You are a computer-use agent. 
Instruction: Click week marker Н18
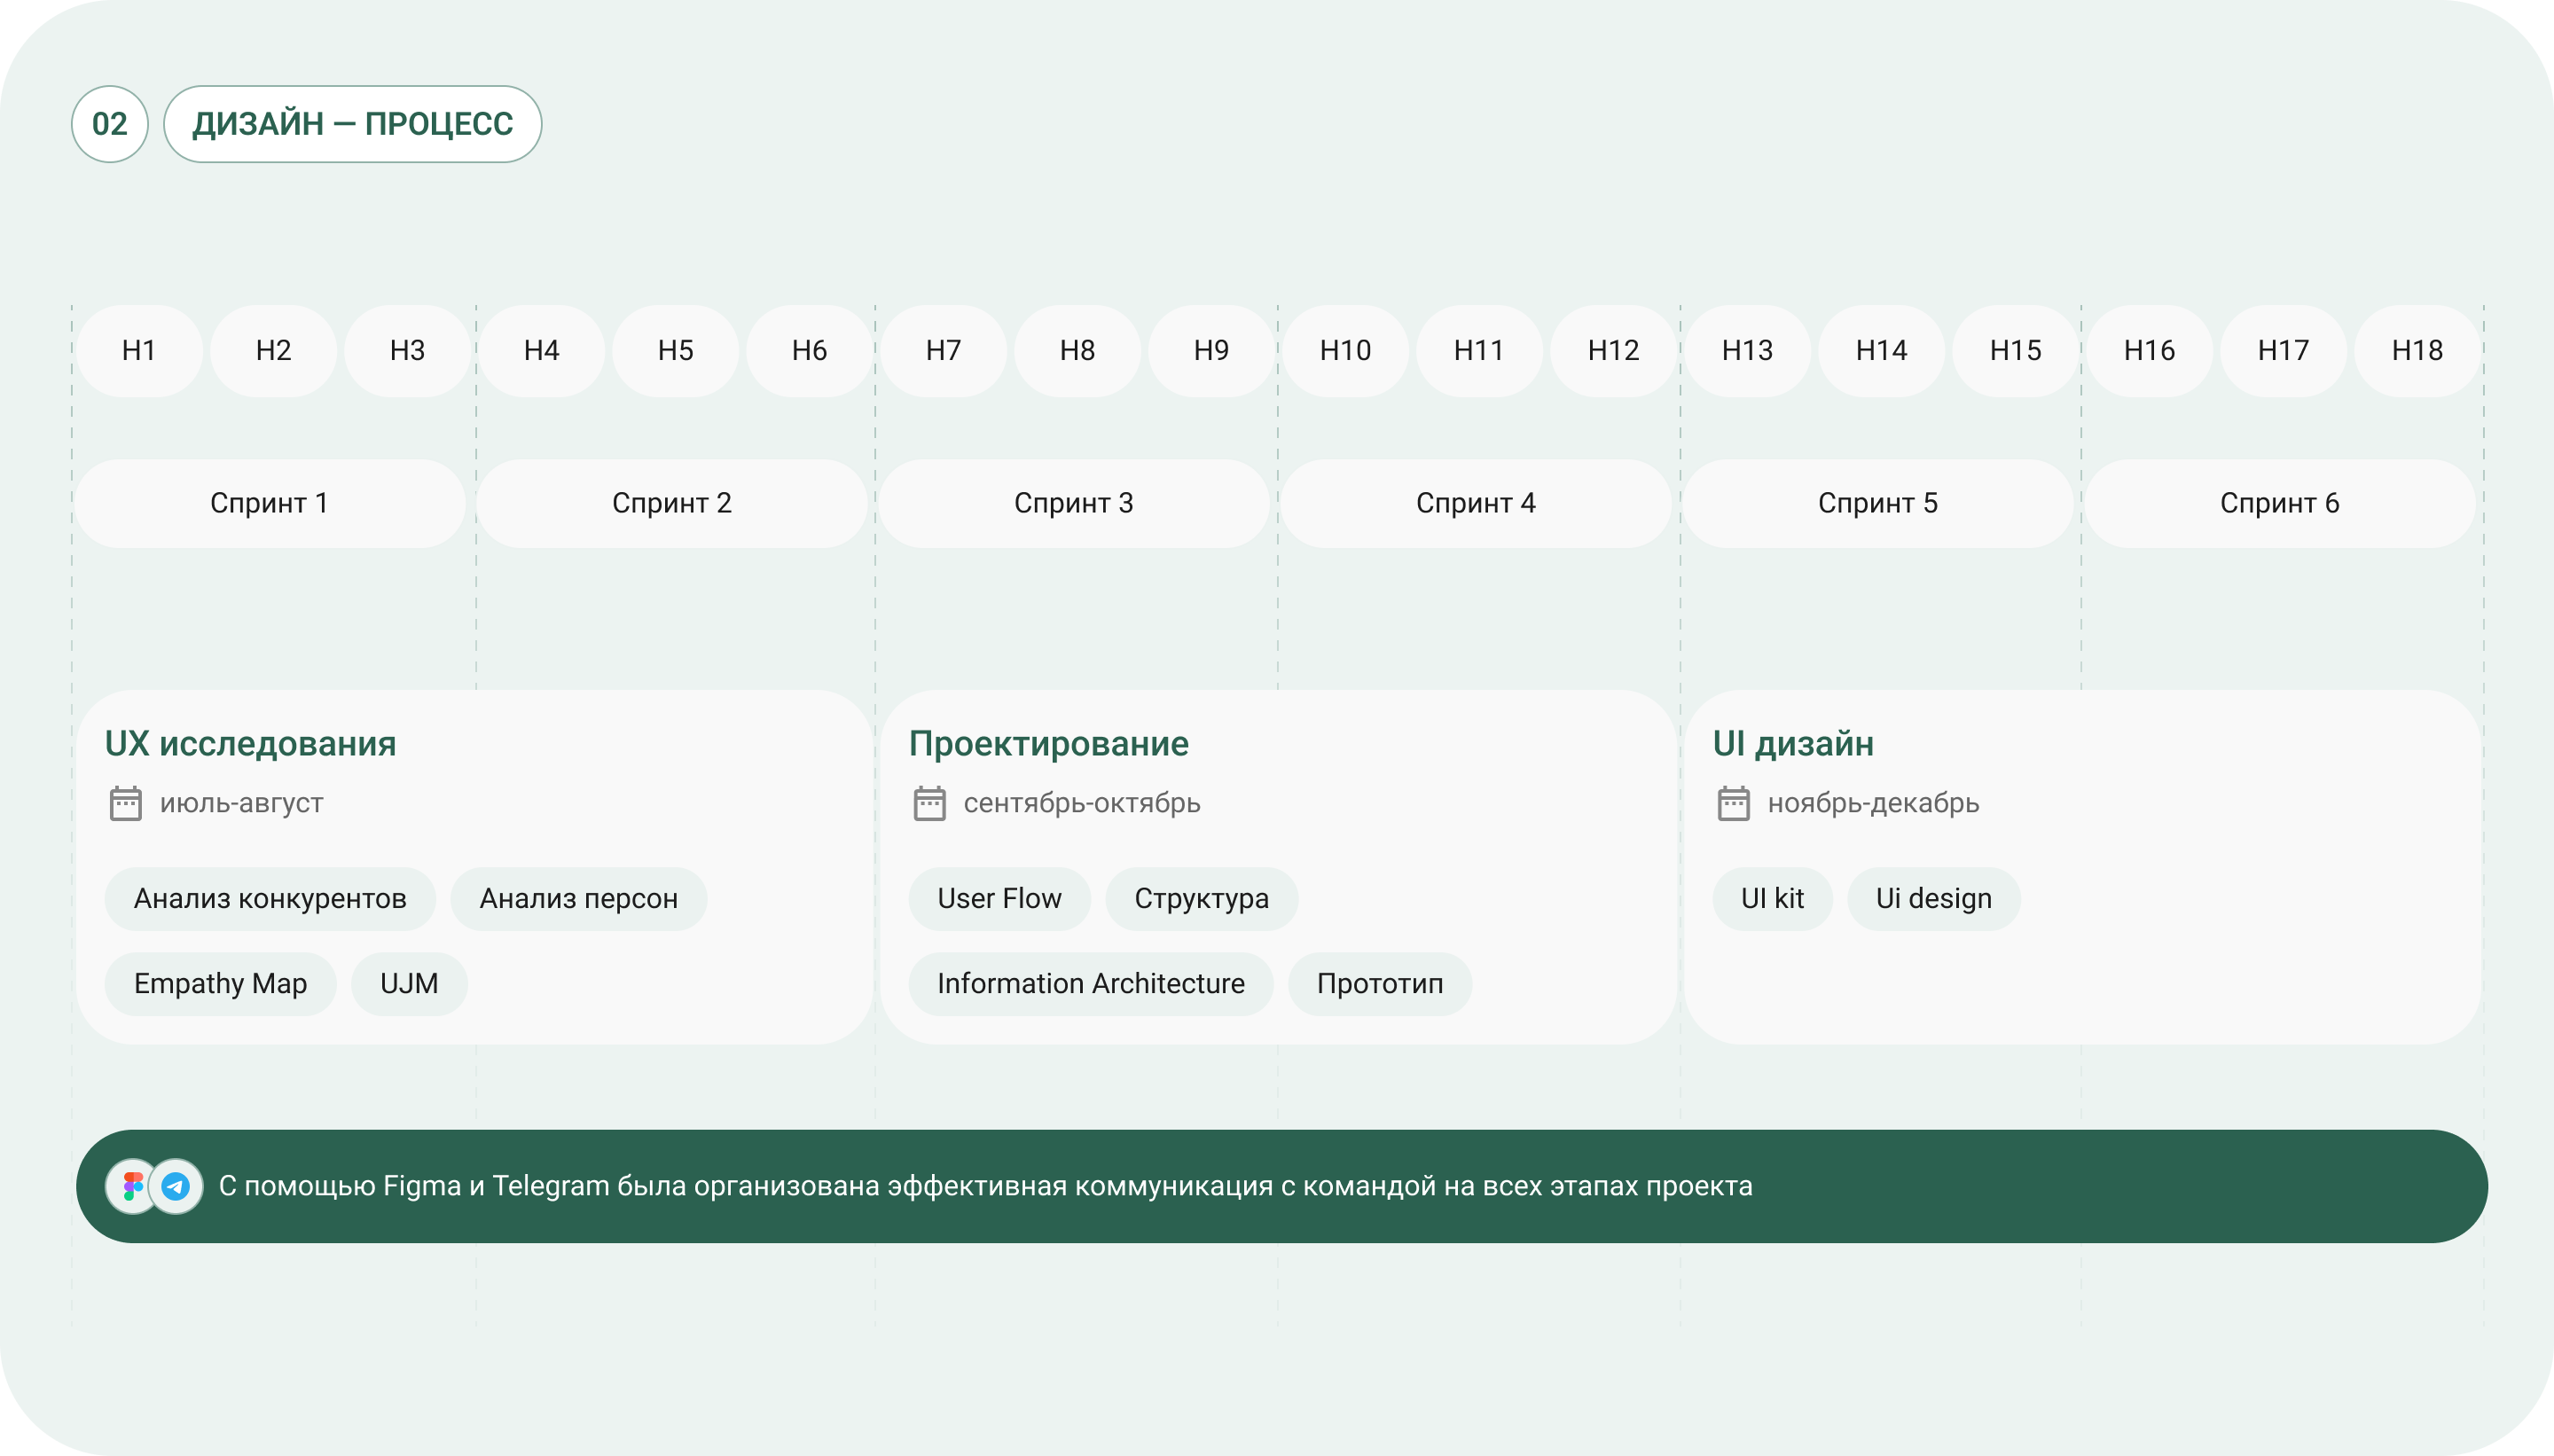[x=2417, y=351]
